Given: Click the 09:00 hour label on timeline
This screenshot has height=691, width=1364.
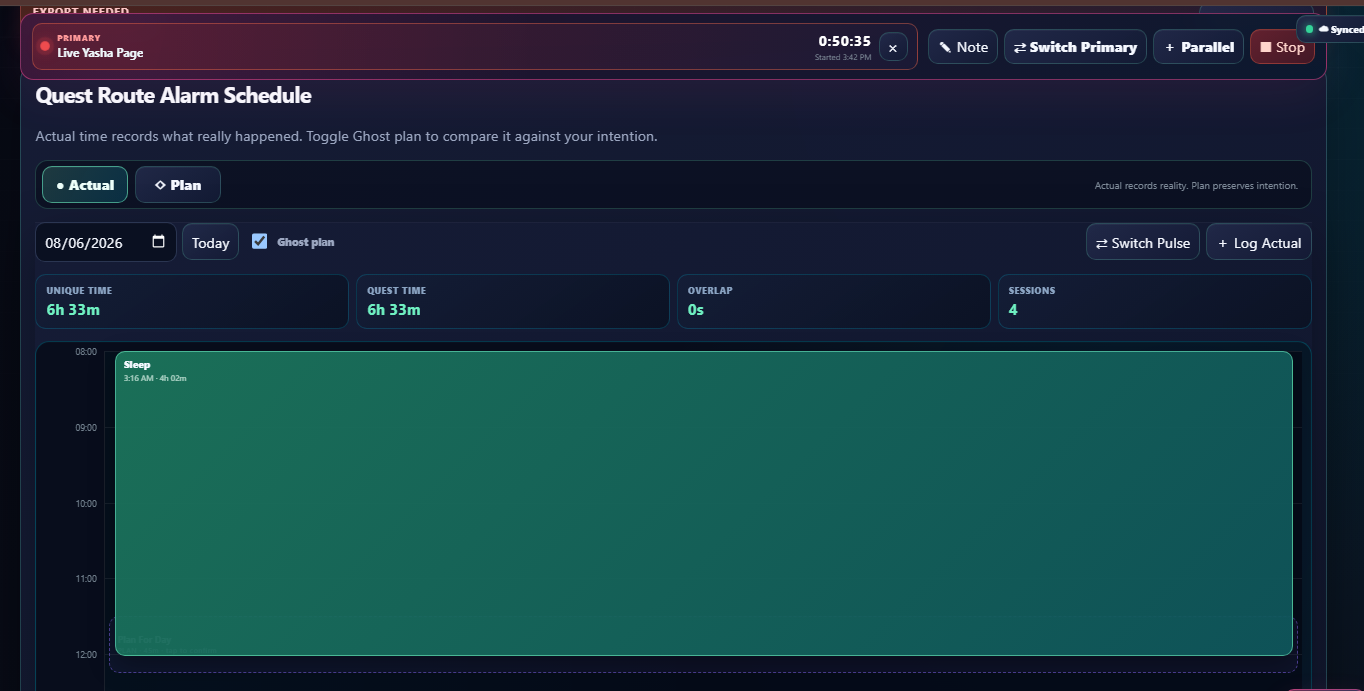Looking at the screenshot, I should pyautogui.click(x=86, y=428).
